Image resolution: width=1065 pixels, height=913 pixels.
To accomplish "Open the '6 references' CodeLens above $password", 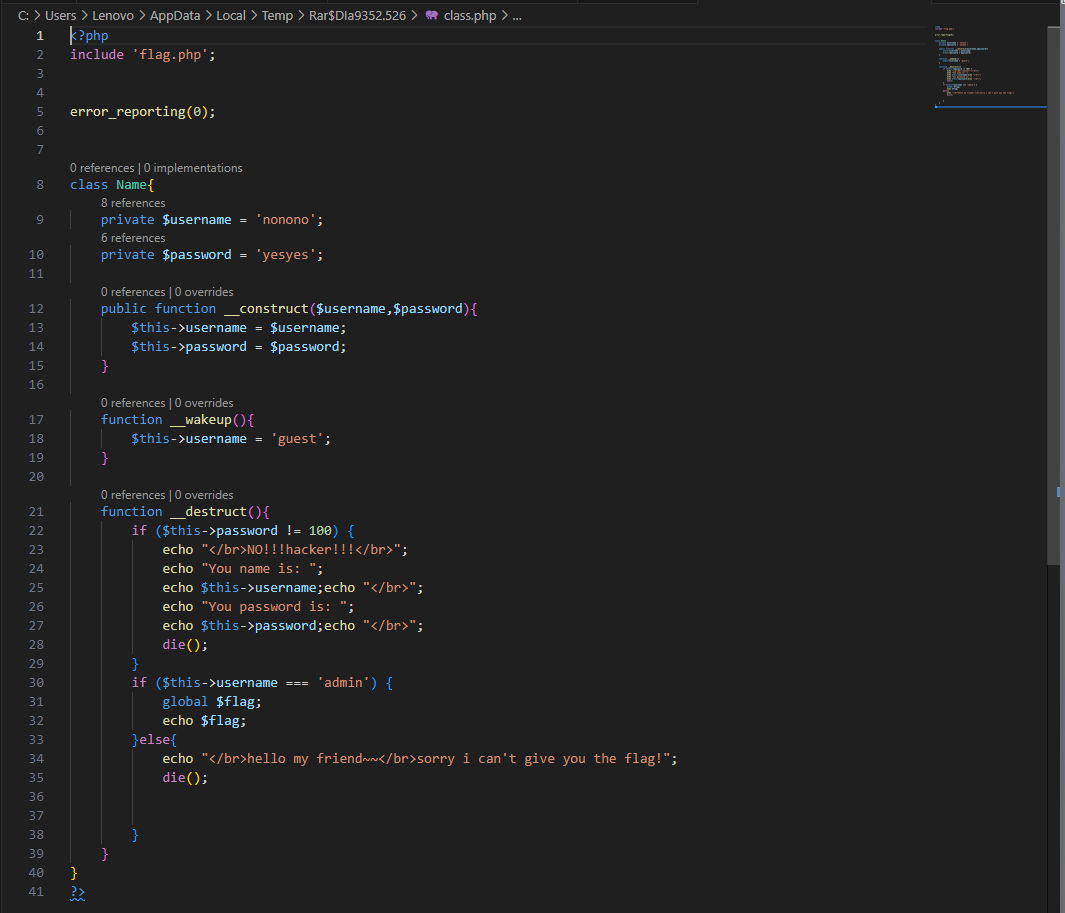I will point(133,238).
